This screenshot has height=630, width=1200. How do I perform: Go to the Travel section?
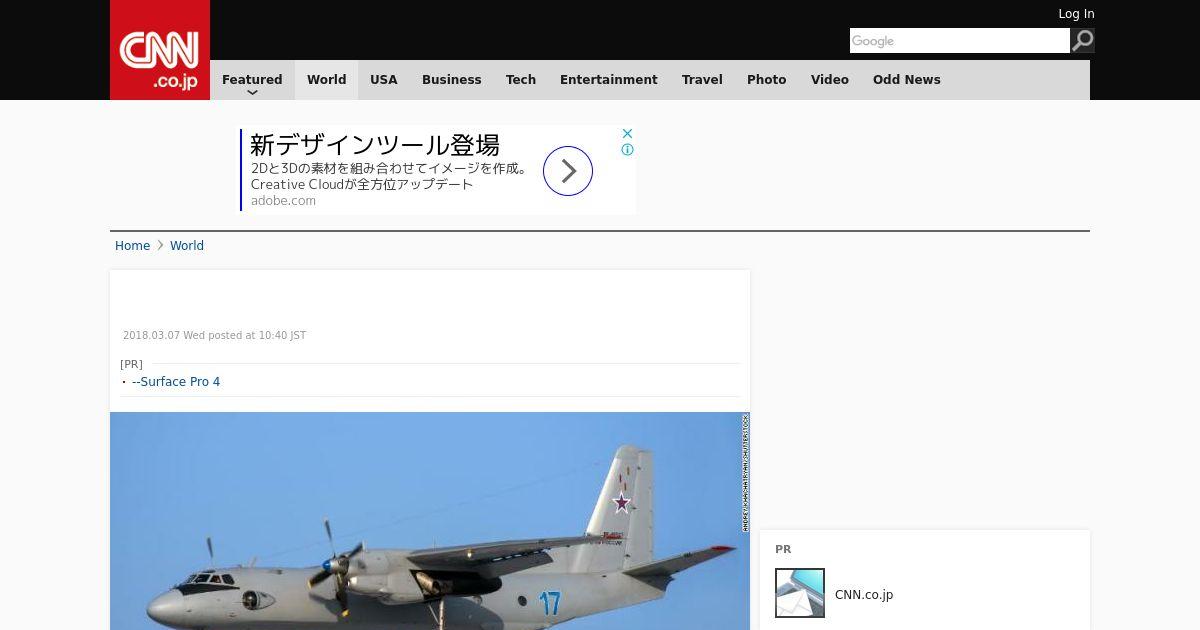point(702,80)
